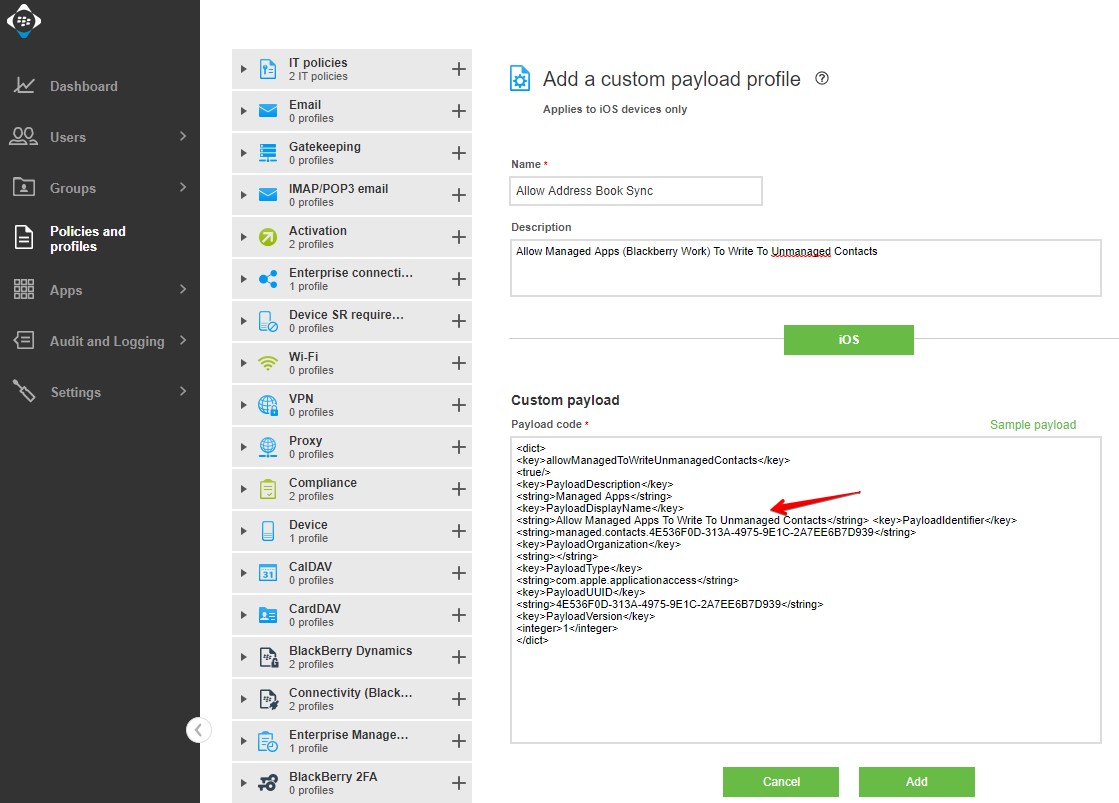
Task: Click plus icon for BlackBerry Dynamics
Action: pyautogui.click(x=459, y=657)
